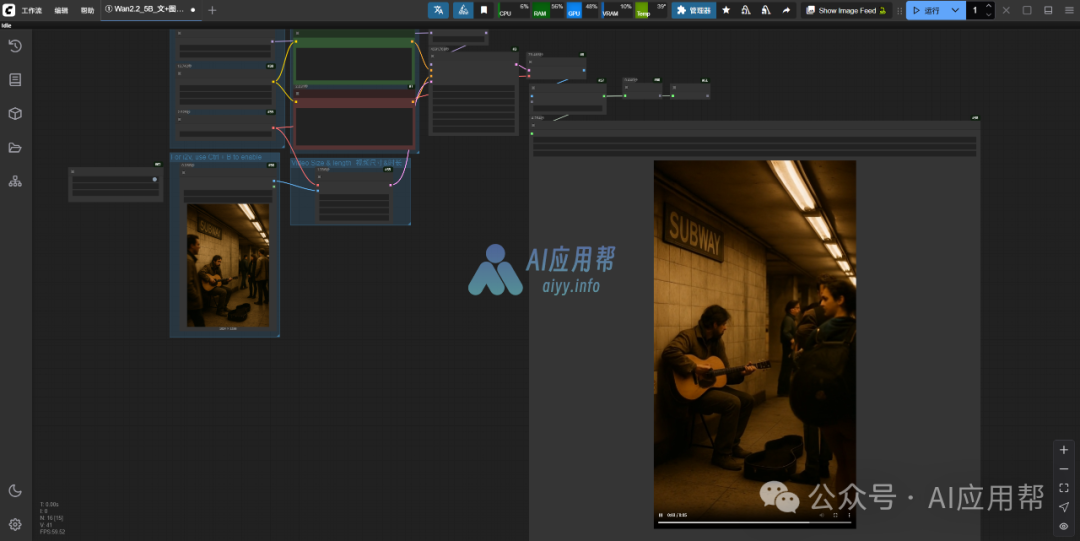Click the GPU usage monitor
Screen dimensions: 1080x541
tap(582, 10)
